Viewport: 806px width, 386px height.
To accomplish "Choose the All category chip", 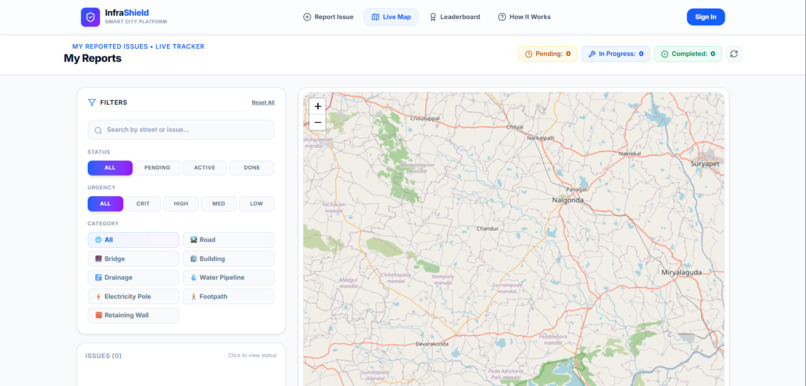I will click(134, 240).
